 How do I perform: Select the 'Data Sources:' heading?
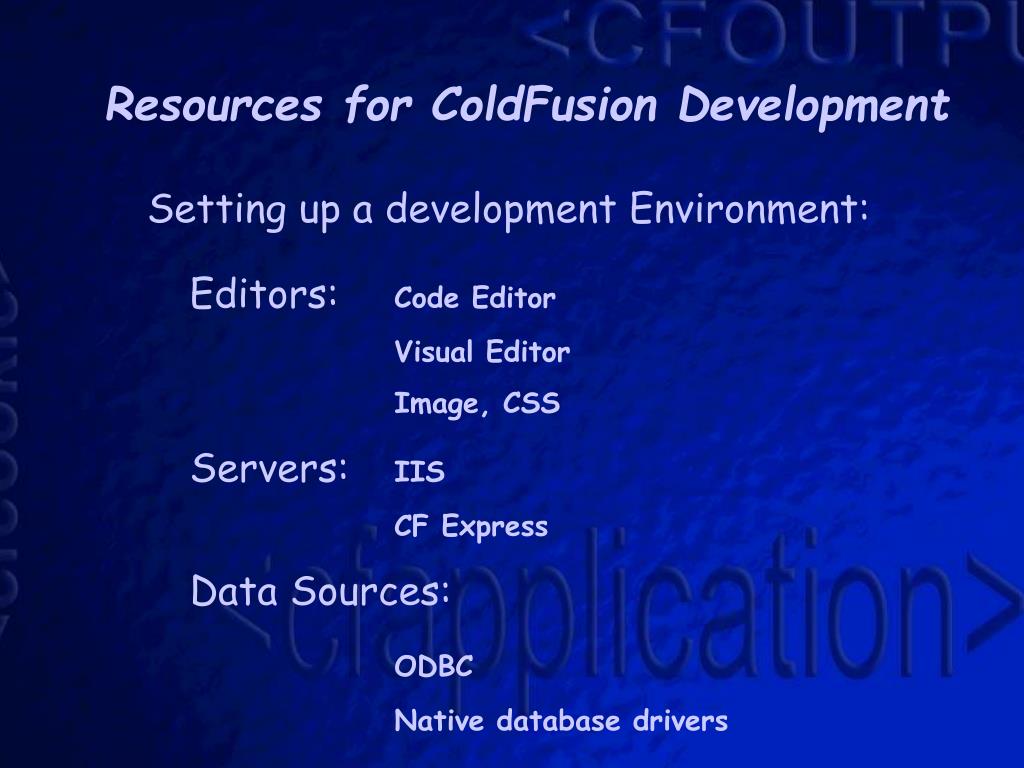pyautogui.click(x=321, y=591)
